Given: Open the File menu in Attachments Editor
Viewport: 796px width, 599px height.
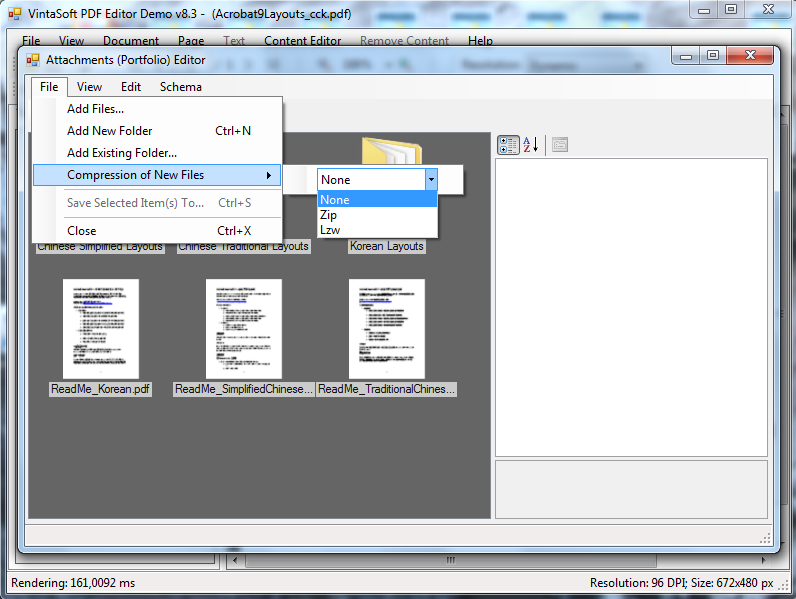Looking at the screenshot, I should [x=49, y=87].
